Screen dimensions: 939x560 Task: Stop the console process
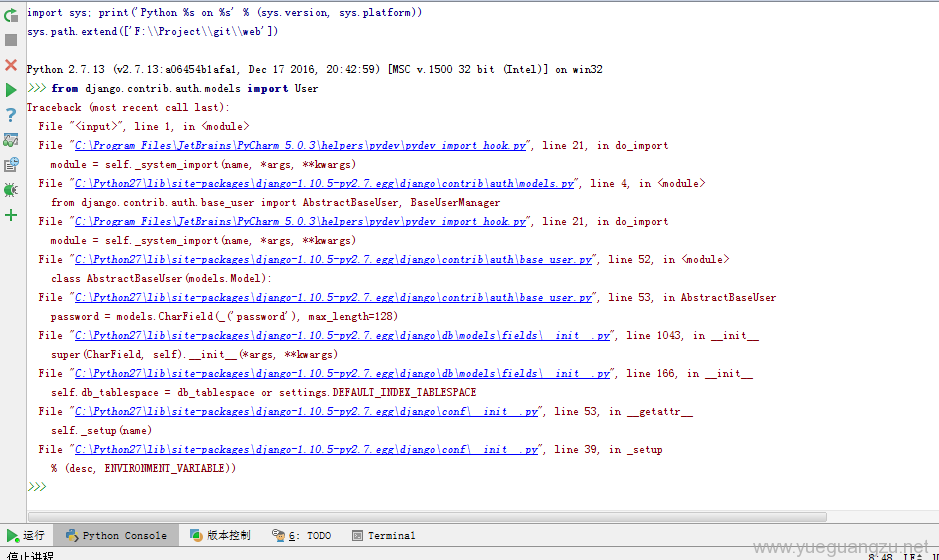pyautogui.click(x=11, y=40)
